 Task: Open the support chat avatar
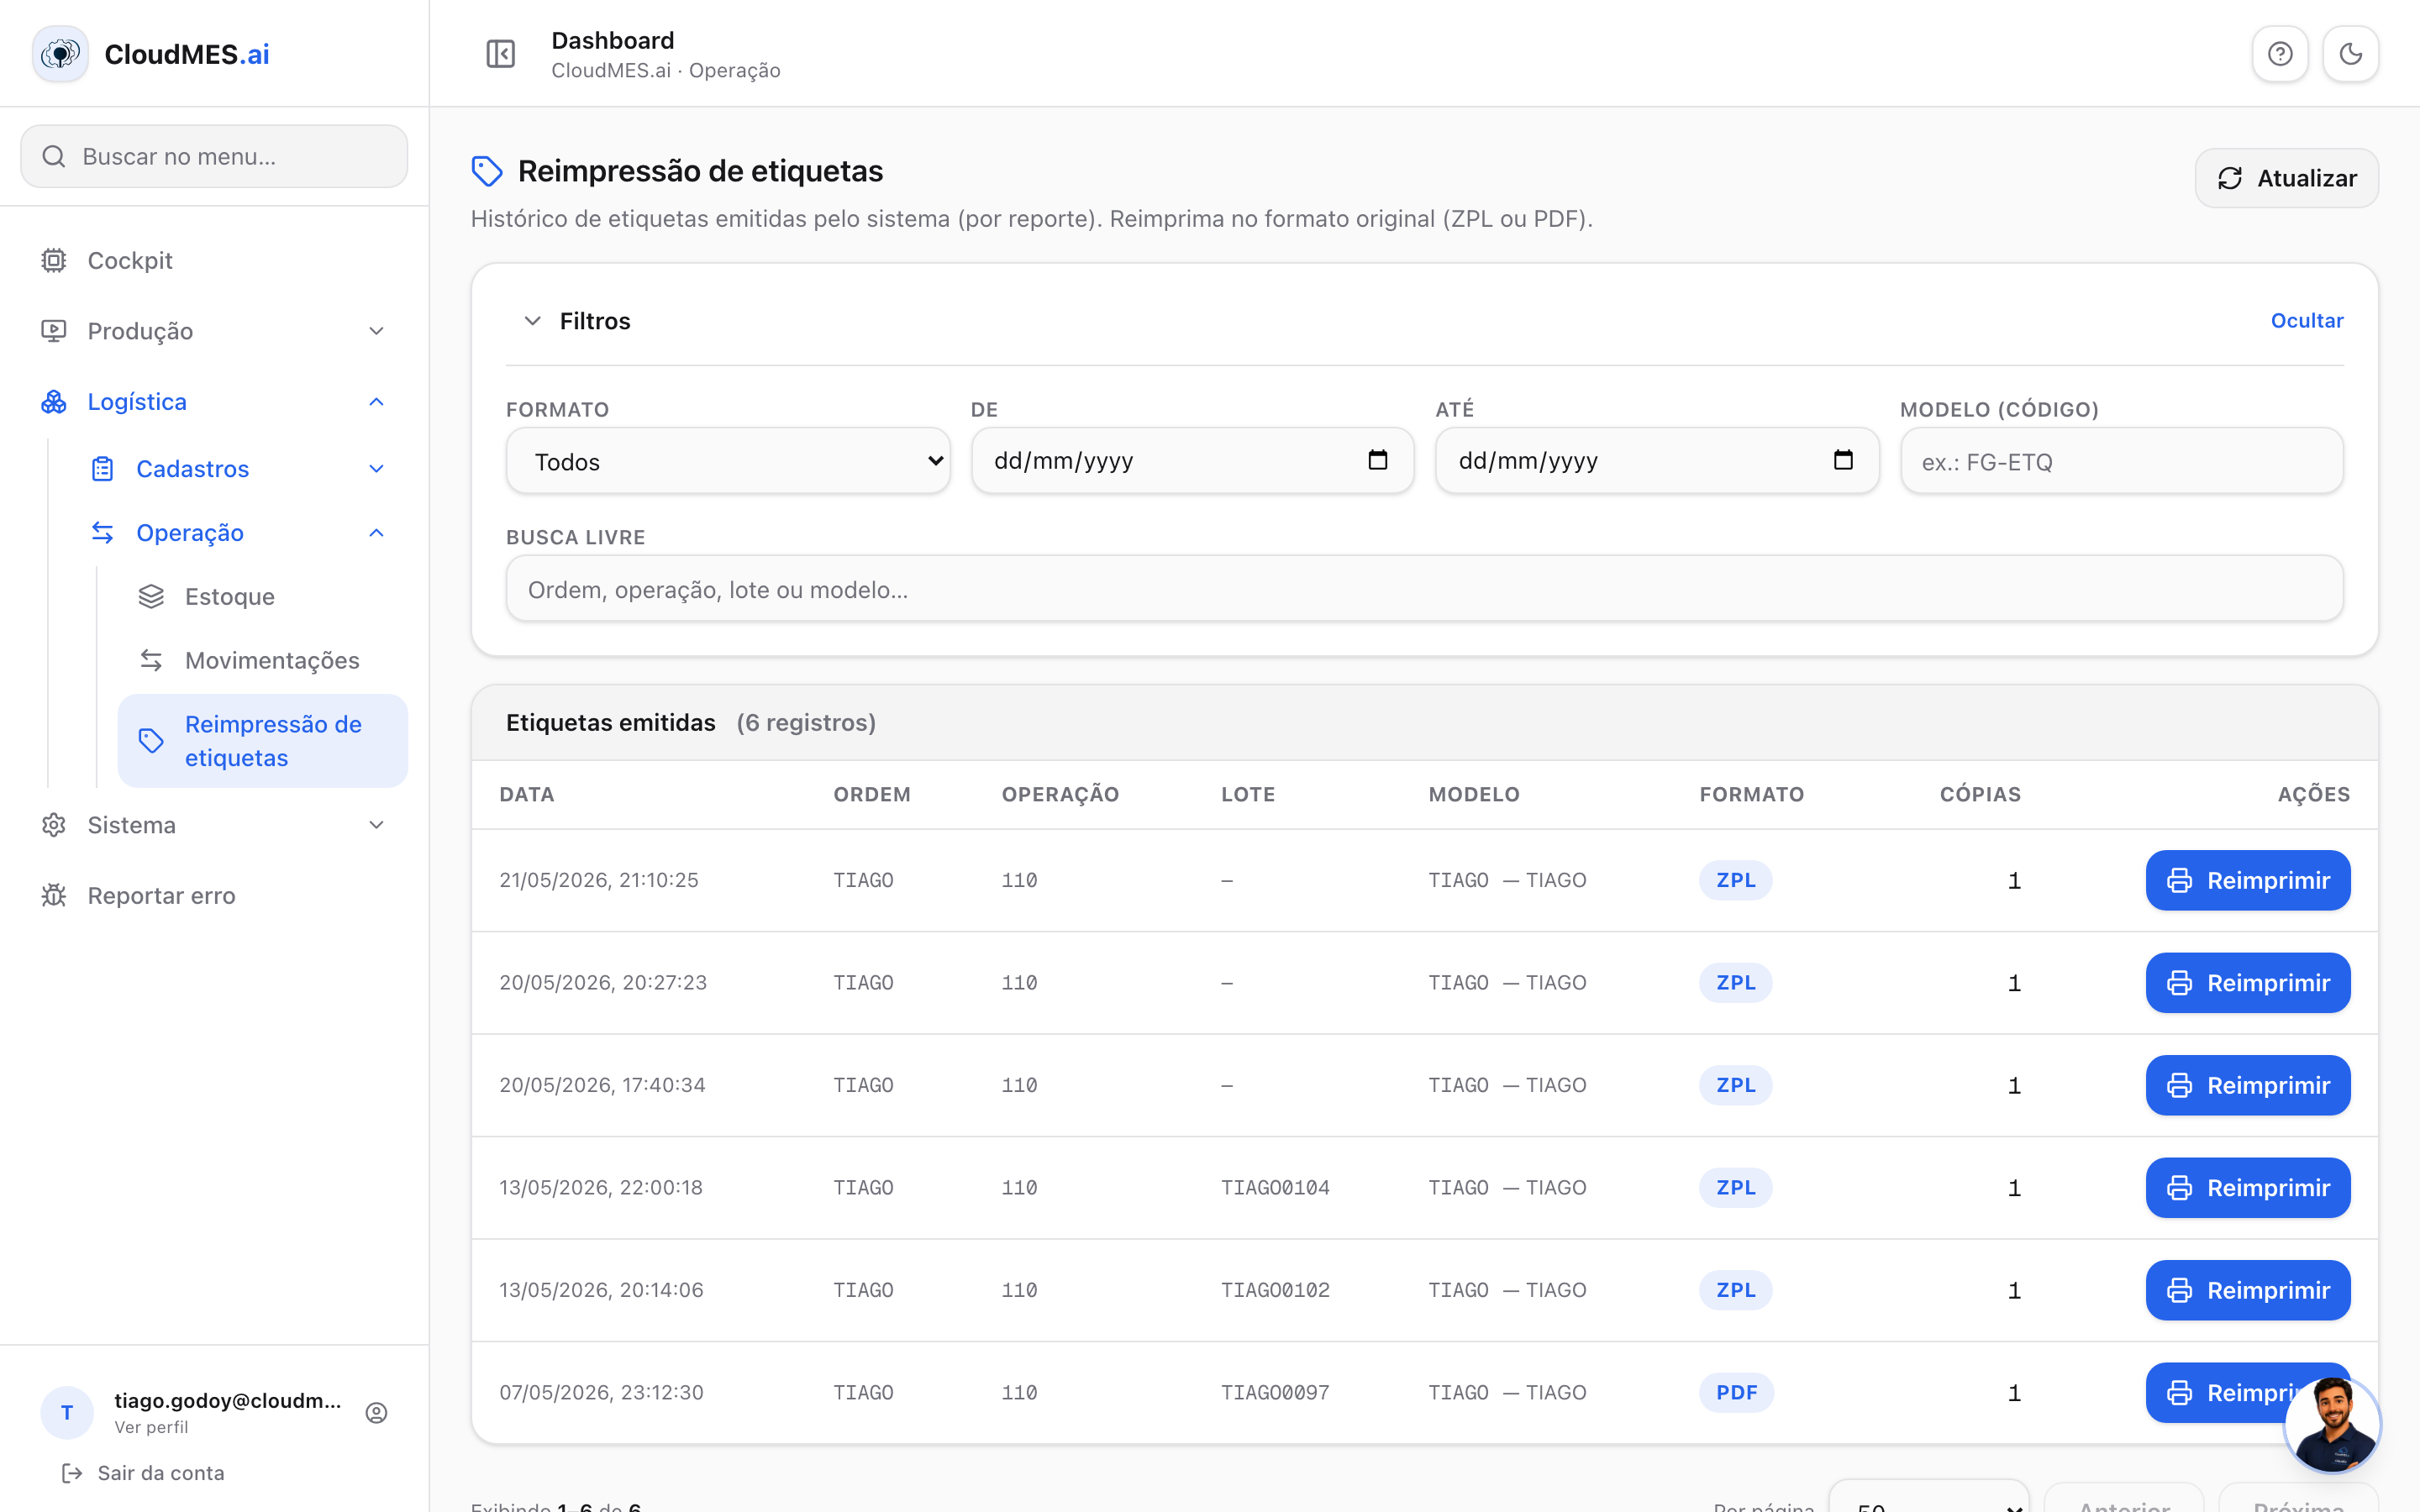(2332, 1424)
